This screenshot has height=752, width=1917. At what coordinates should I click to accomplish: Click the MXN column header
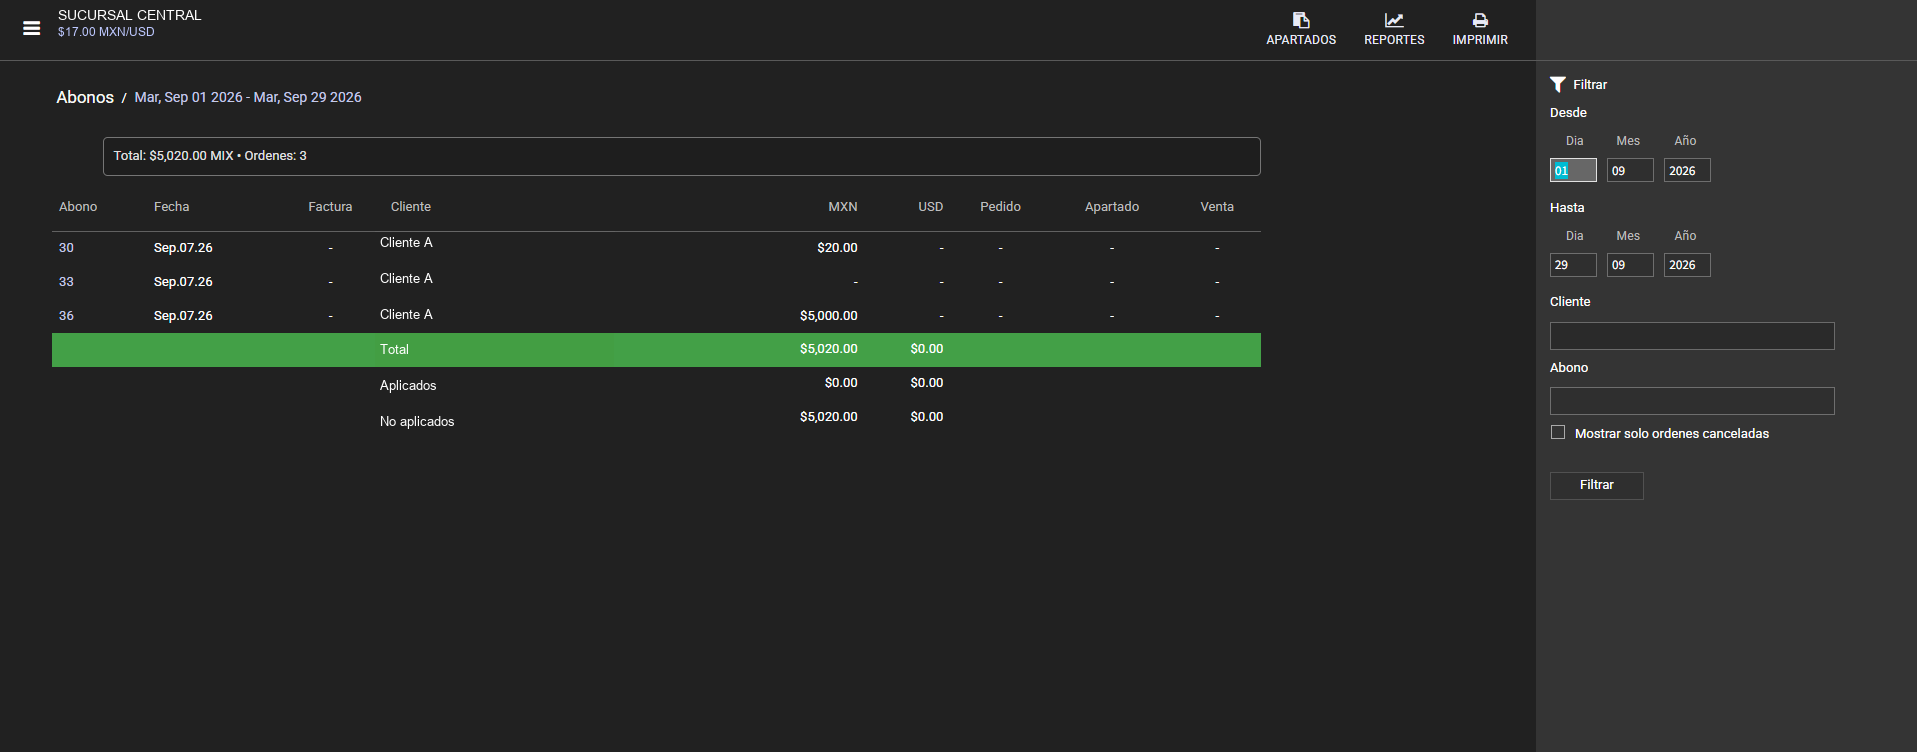coord(842,207)
